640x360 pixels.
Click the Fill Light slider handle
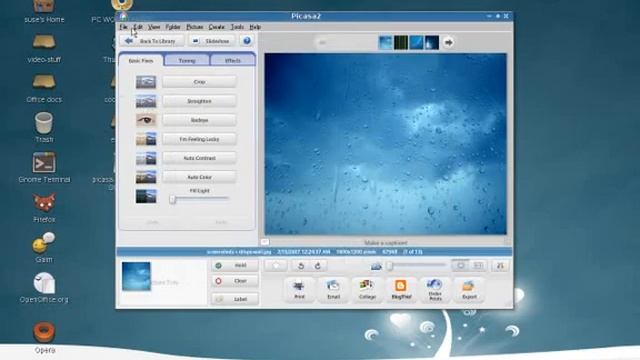tap(173, 199)
